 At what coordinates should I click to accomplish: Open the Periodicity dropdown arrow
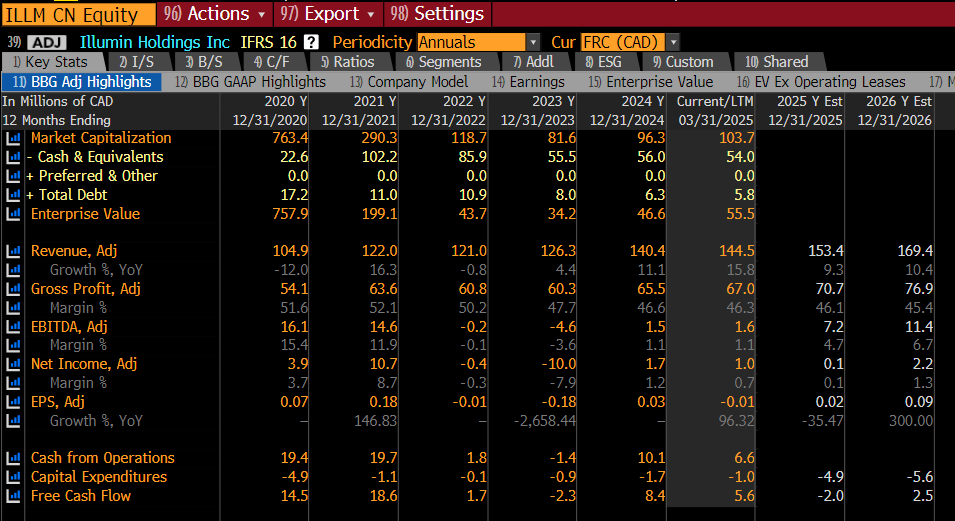[x=533, y=42]
